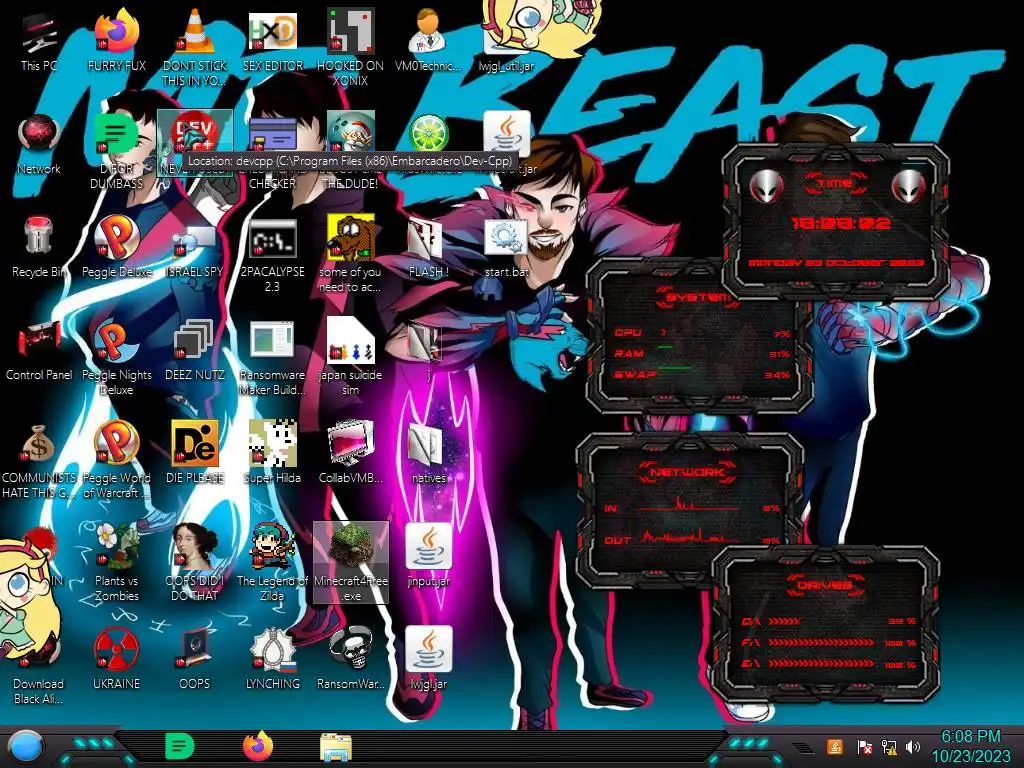Viewport: 1024px width, 768px height.
Task: Select the CollabVMB... monitor icon
Action: click(350, 444)
